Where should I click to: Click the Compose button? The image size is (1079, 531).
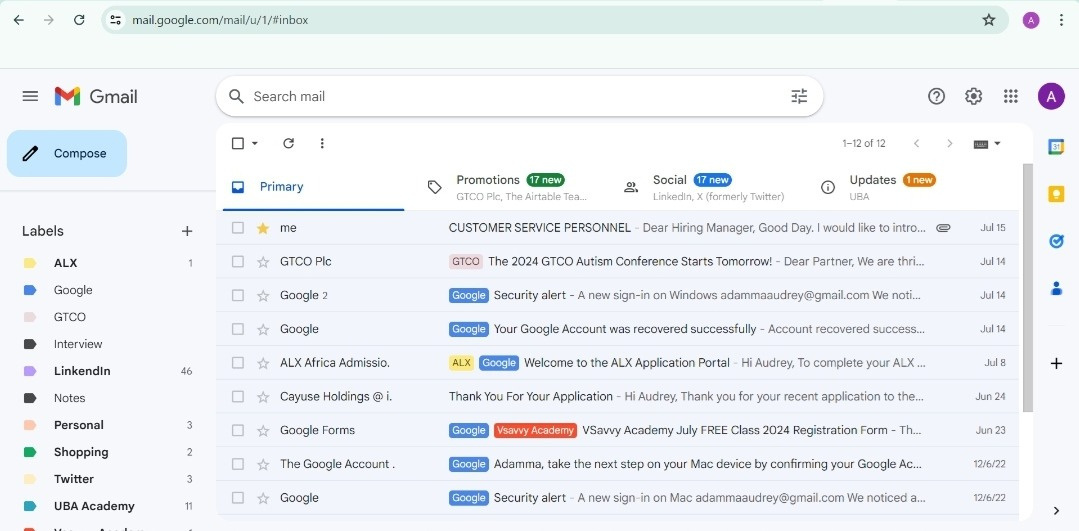coord(67,153)
